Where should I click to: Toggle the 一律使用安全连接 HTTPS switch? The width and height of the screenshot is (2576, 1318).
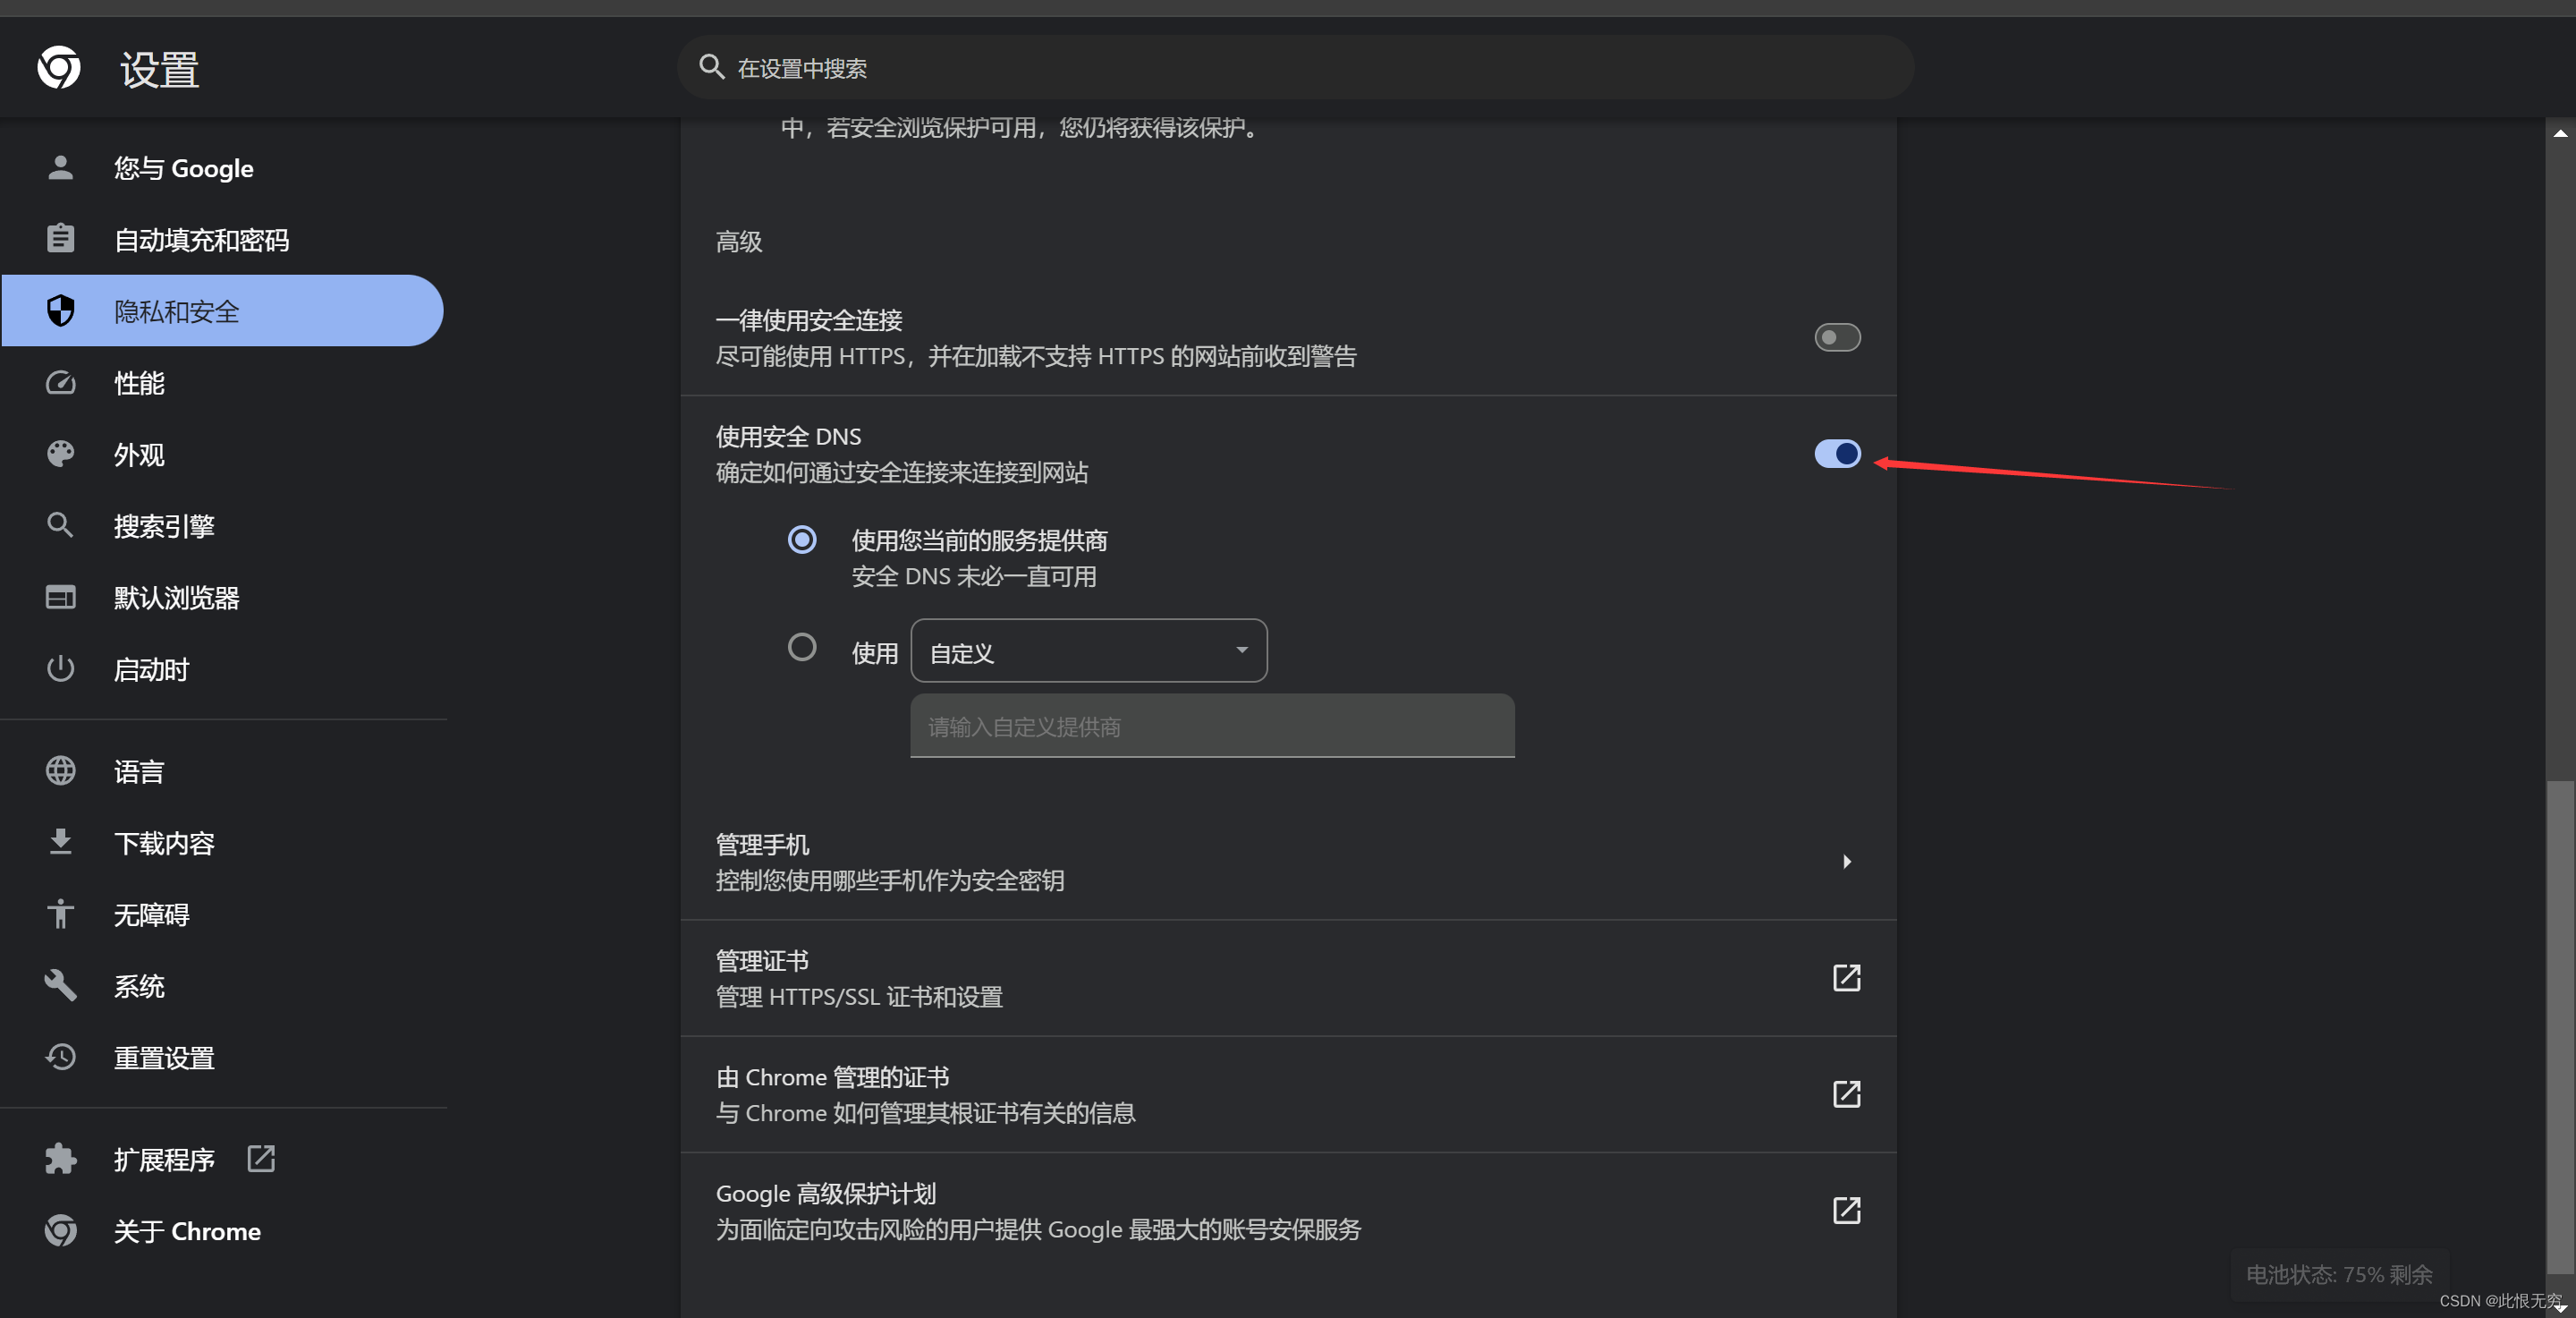click(x=1836, y=336)
